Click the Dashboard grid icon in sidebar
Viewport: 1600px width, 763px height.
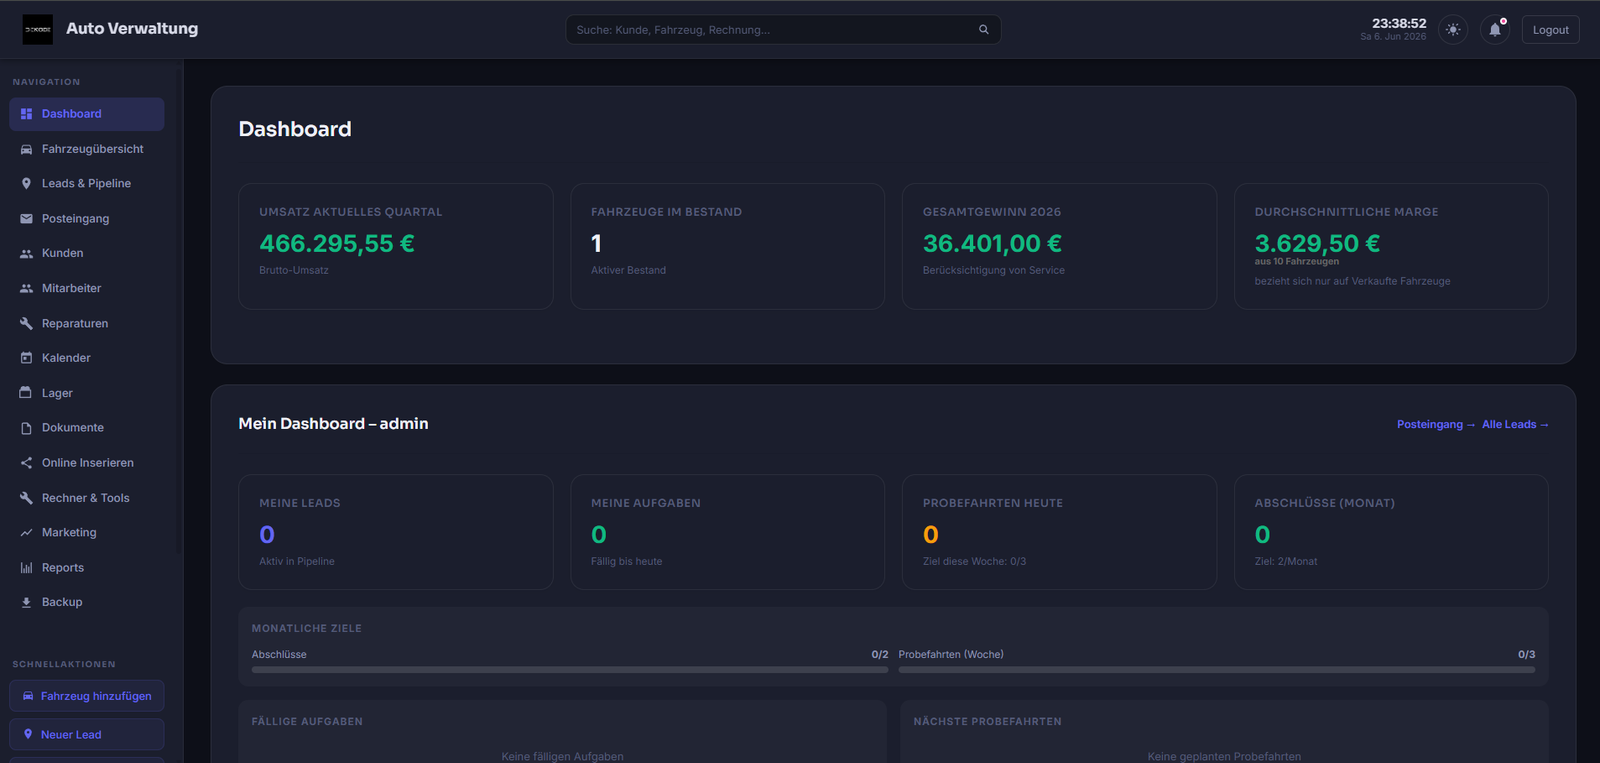(x=27, y=114)
